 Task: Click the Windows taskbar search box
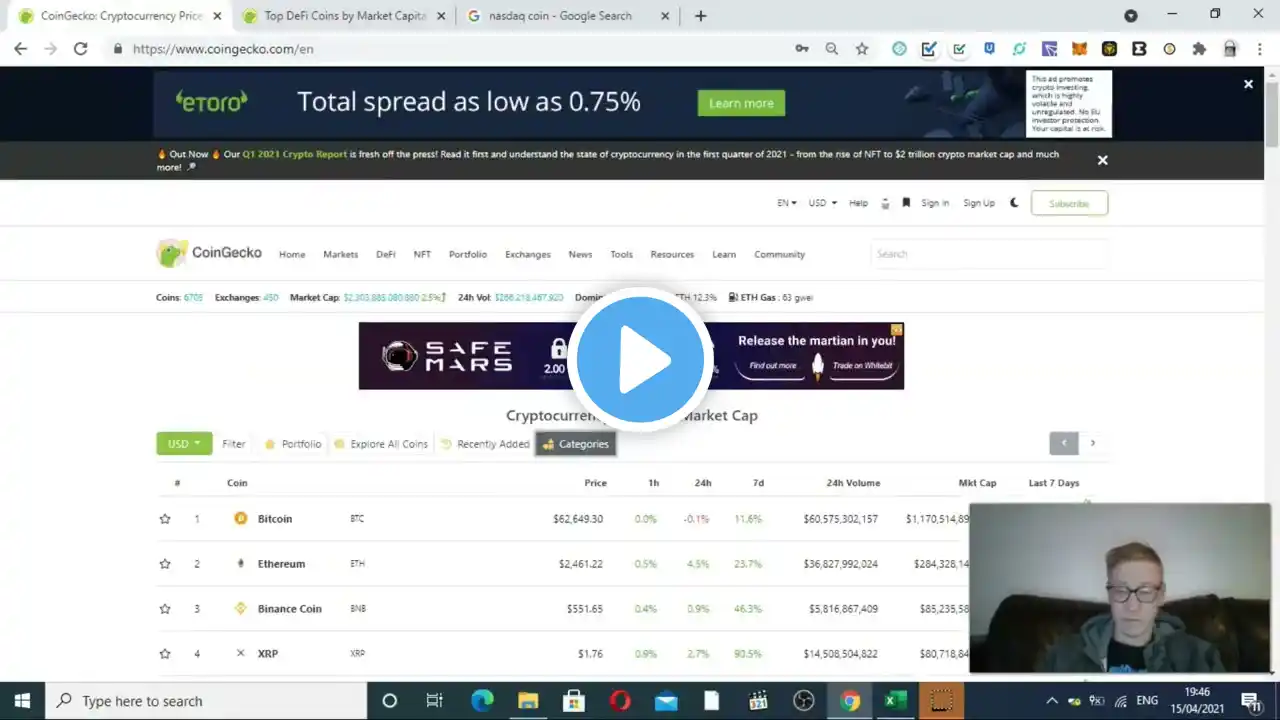tap(206, 701)
